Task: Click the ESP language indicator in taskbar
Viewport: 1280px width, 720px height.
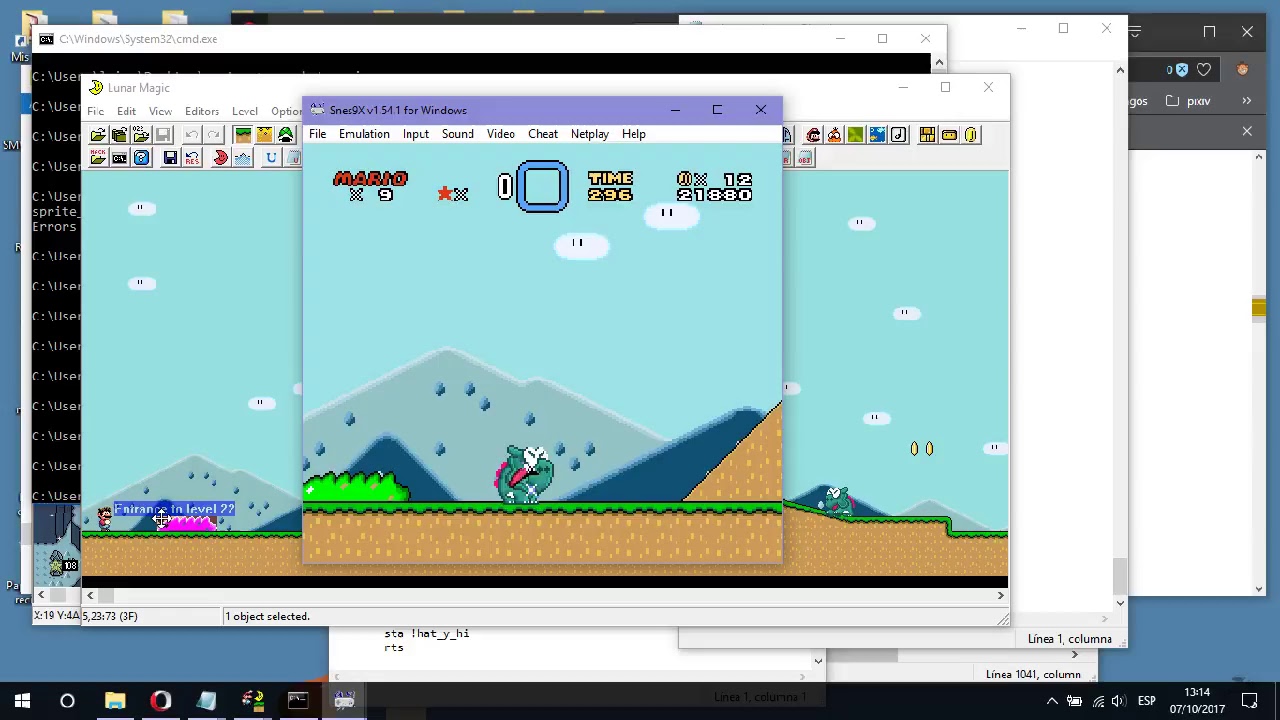Action: 1146,701
